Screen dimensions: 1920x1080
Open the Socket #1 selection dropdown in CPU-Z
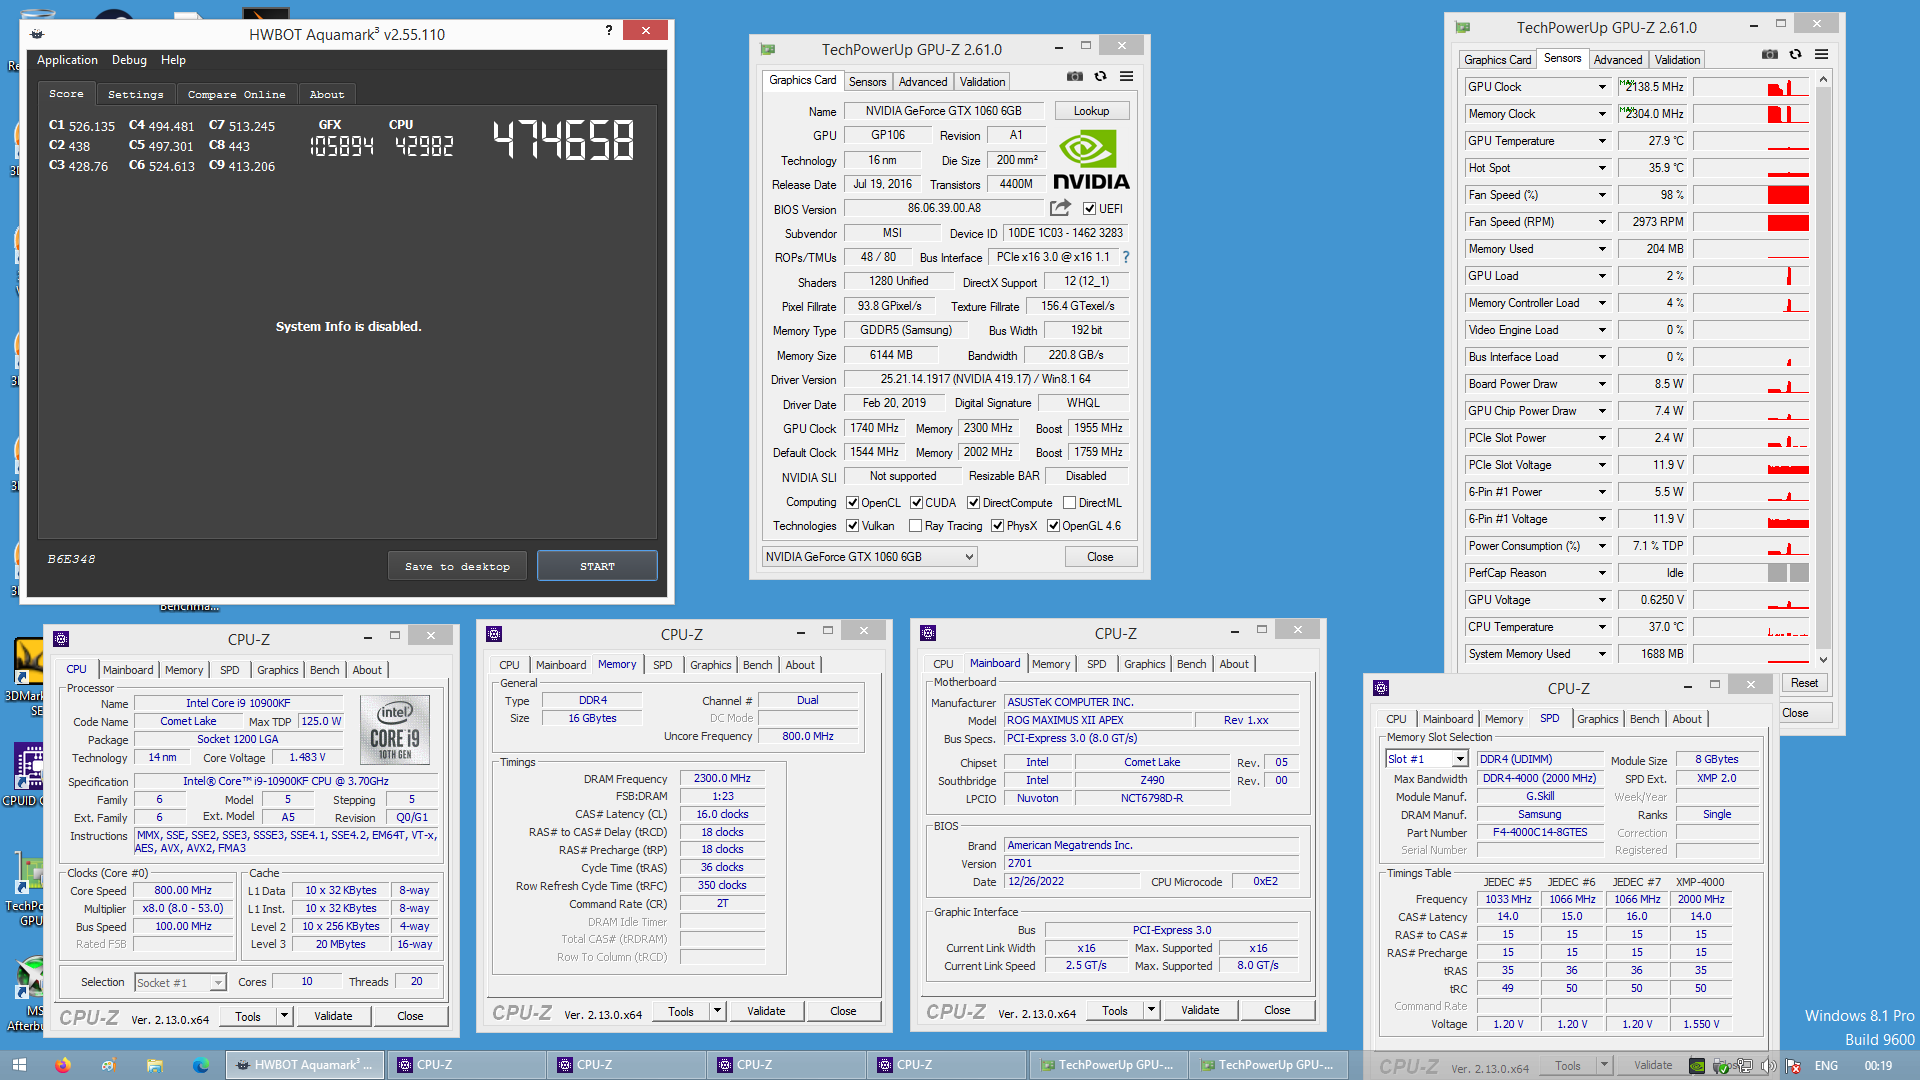tap(180, 983)
